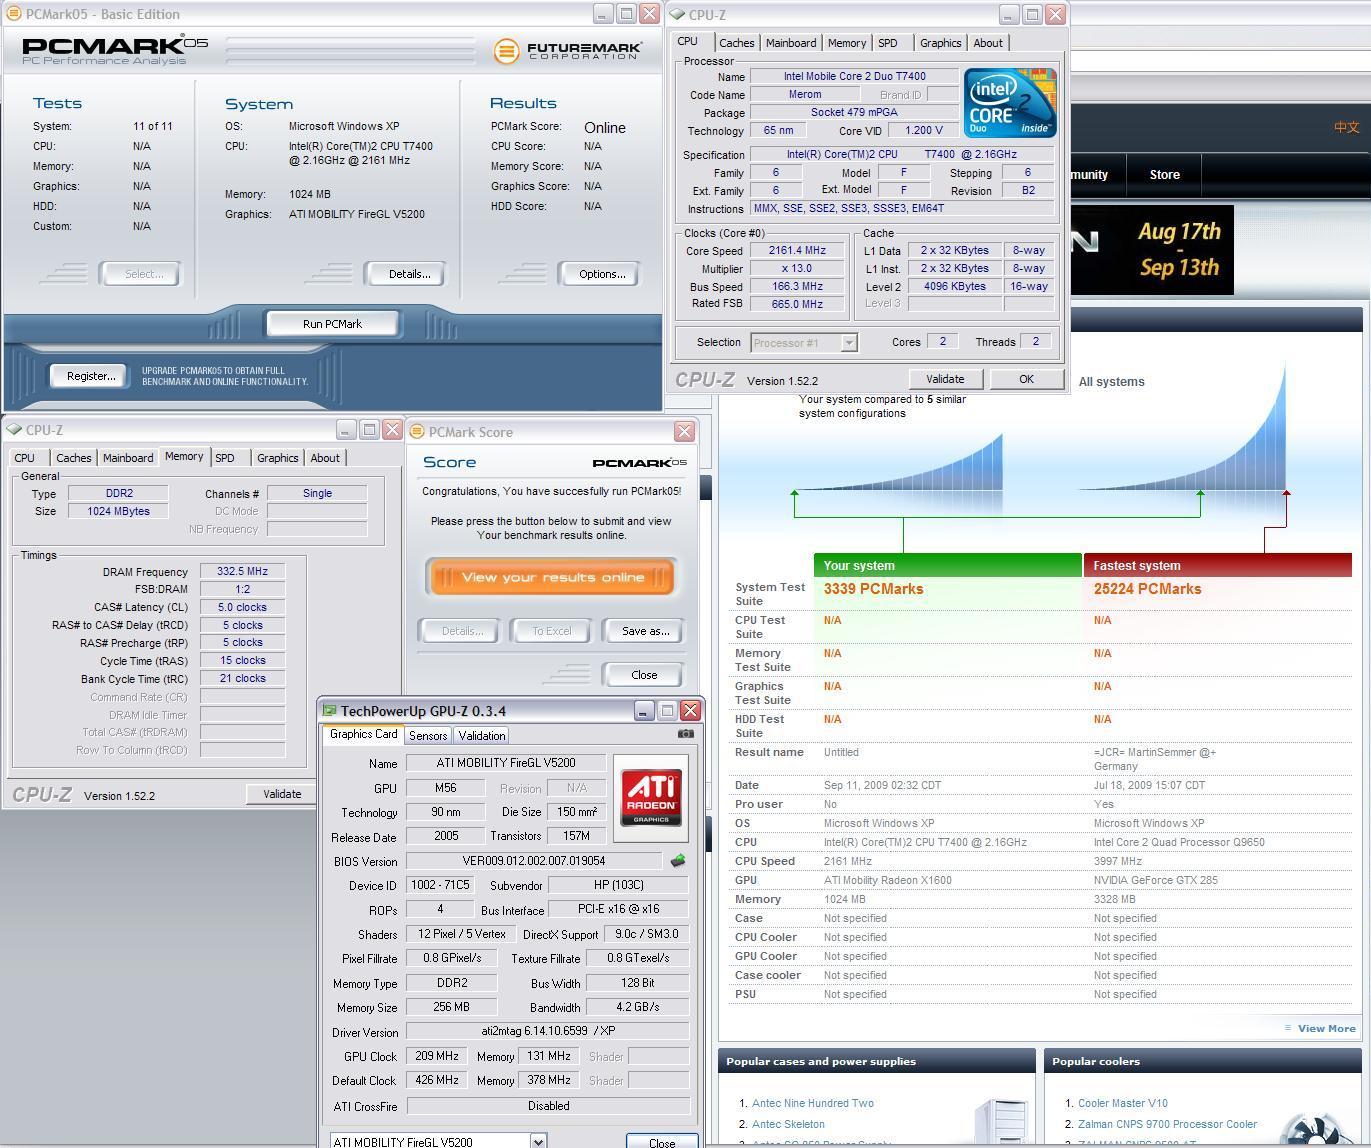The image size is (1371, 1148).
Task: Click the Futuremark Corporation logo
Action: [x=567, y=50]
